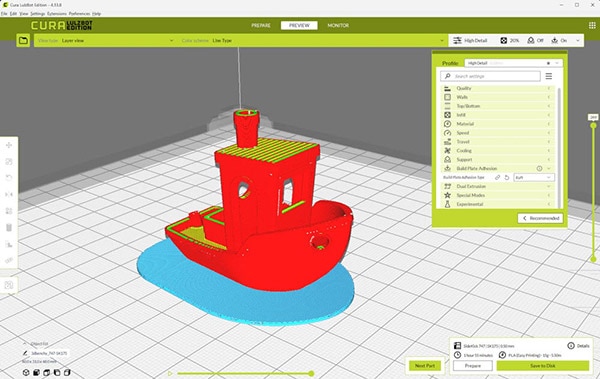The width and height of the screenshot is (600, 379).
Task: Expand the Walls settings category
Action: 498,97
